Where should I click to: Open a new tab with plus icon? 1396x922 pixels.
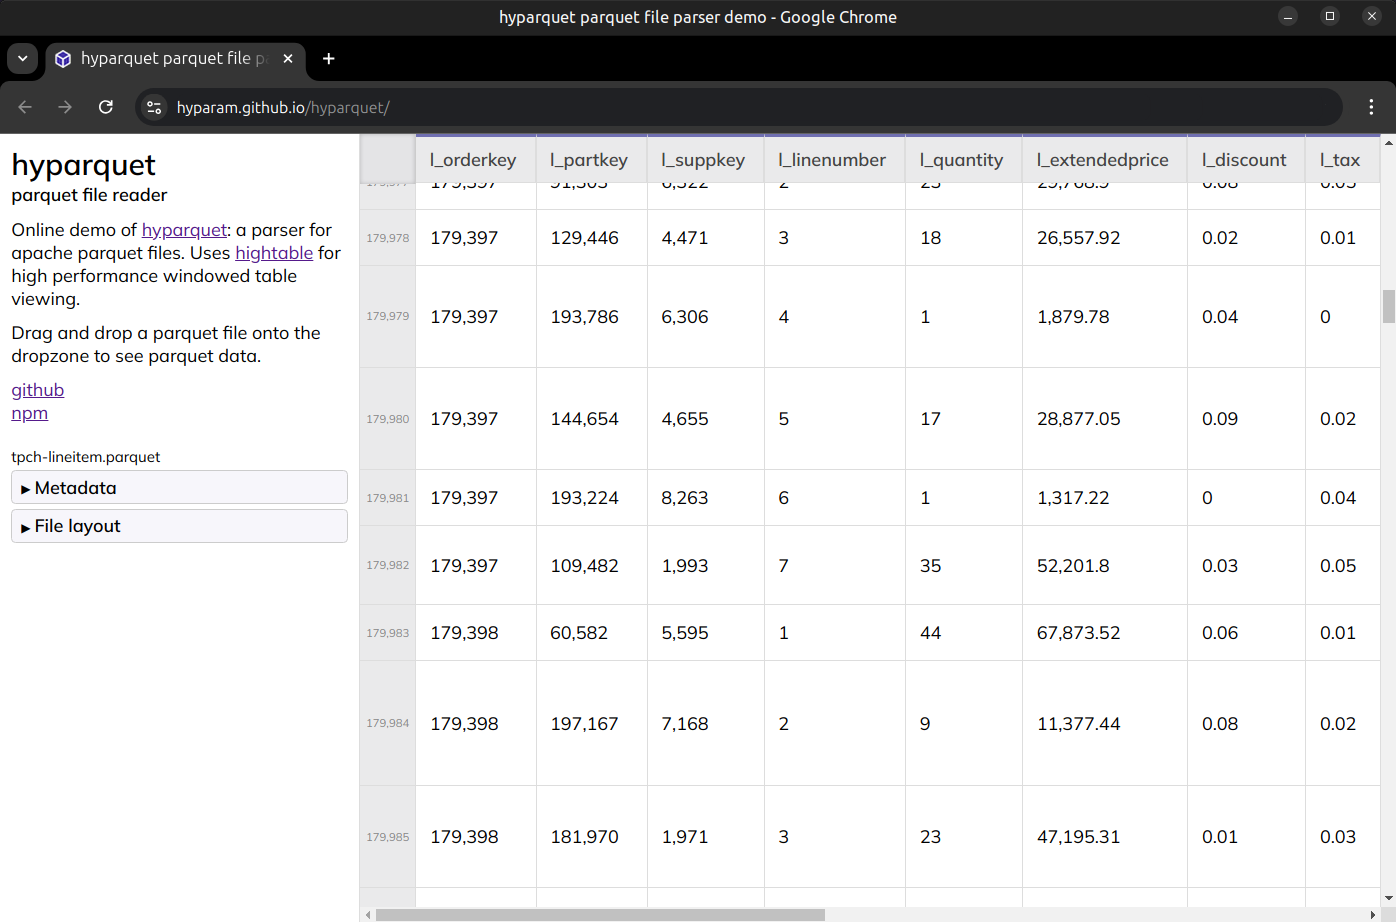[328, 59]
